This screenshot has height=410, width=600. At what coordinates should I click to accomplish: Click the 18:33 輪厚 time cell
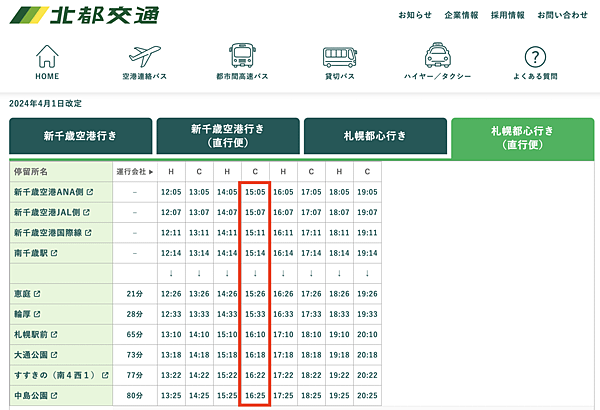point(339,314)
